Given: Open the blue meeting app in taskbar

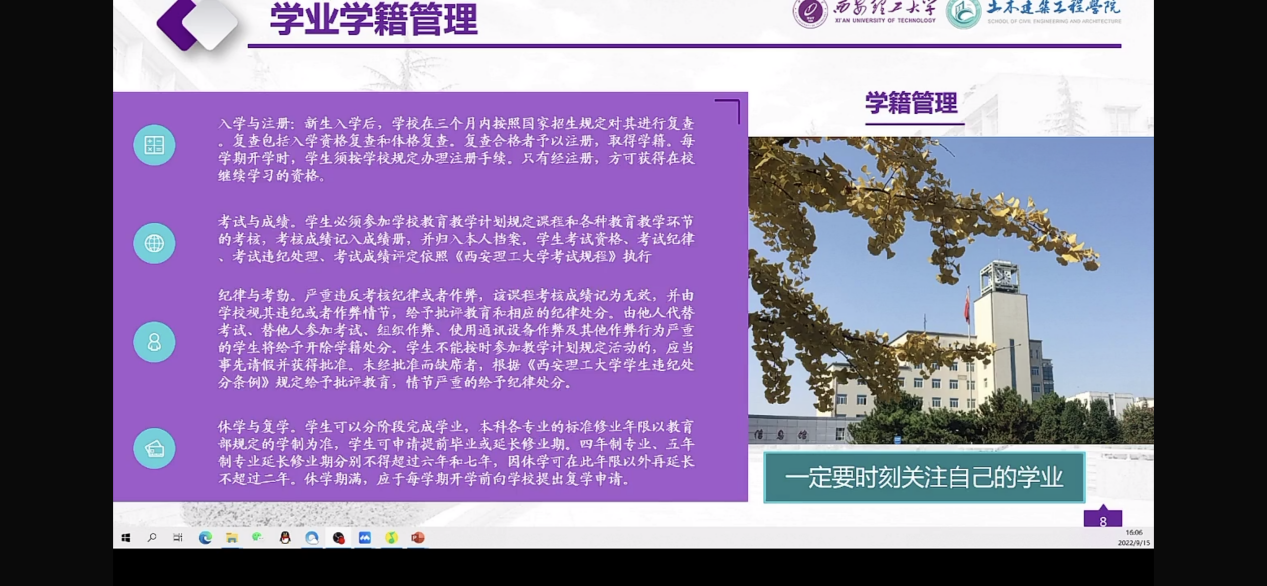Looking at the screenshot, I should 365,538.
